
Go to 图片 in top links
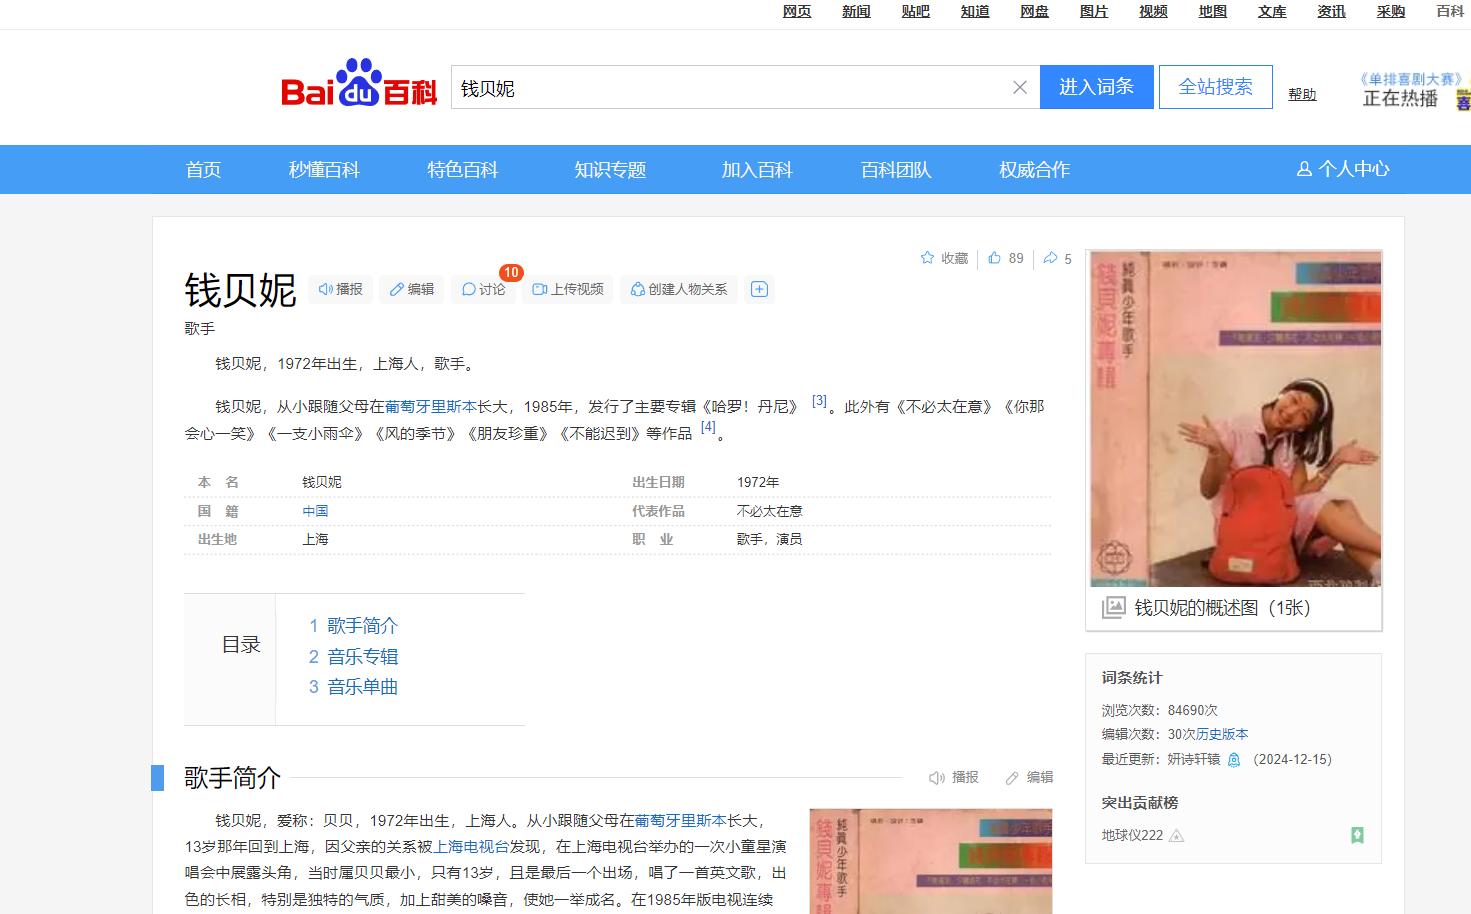pos(1094,11)
